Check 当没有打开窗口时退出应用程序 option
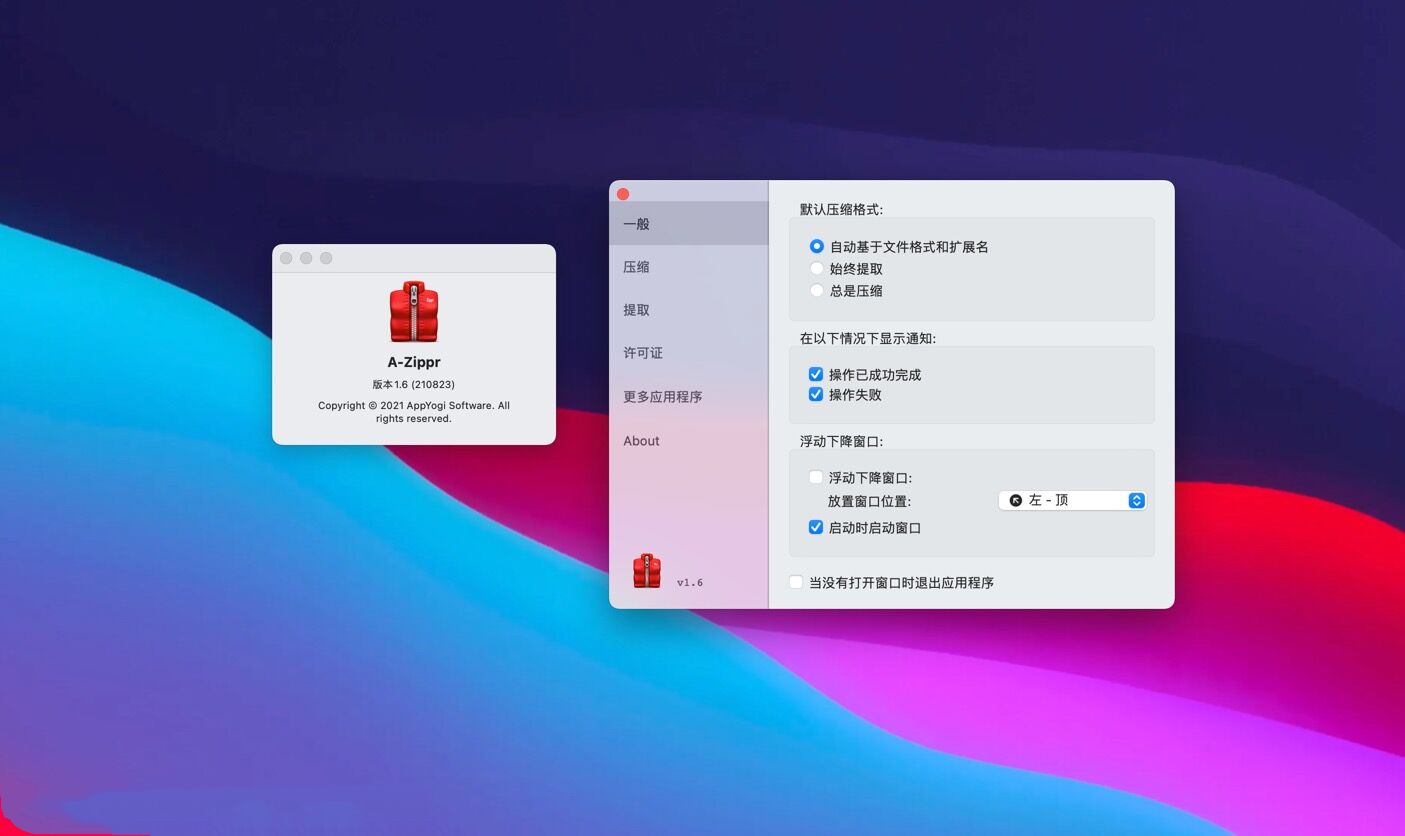 [796, 582]
